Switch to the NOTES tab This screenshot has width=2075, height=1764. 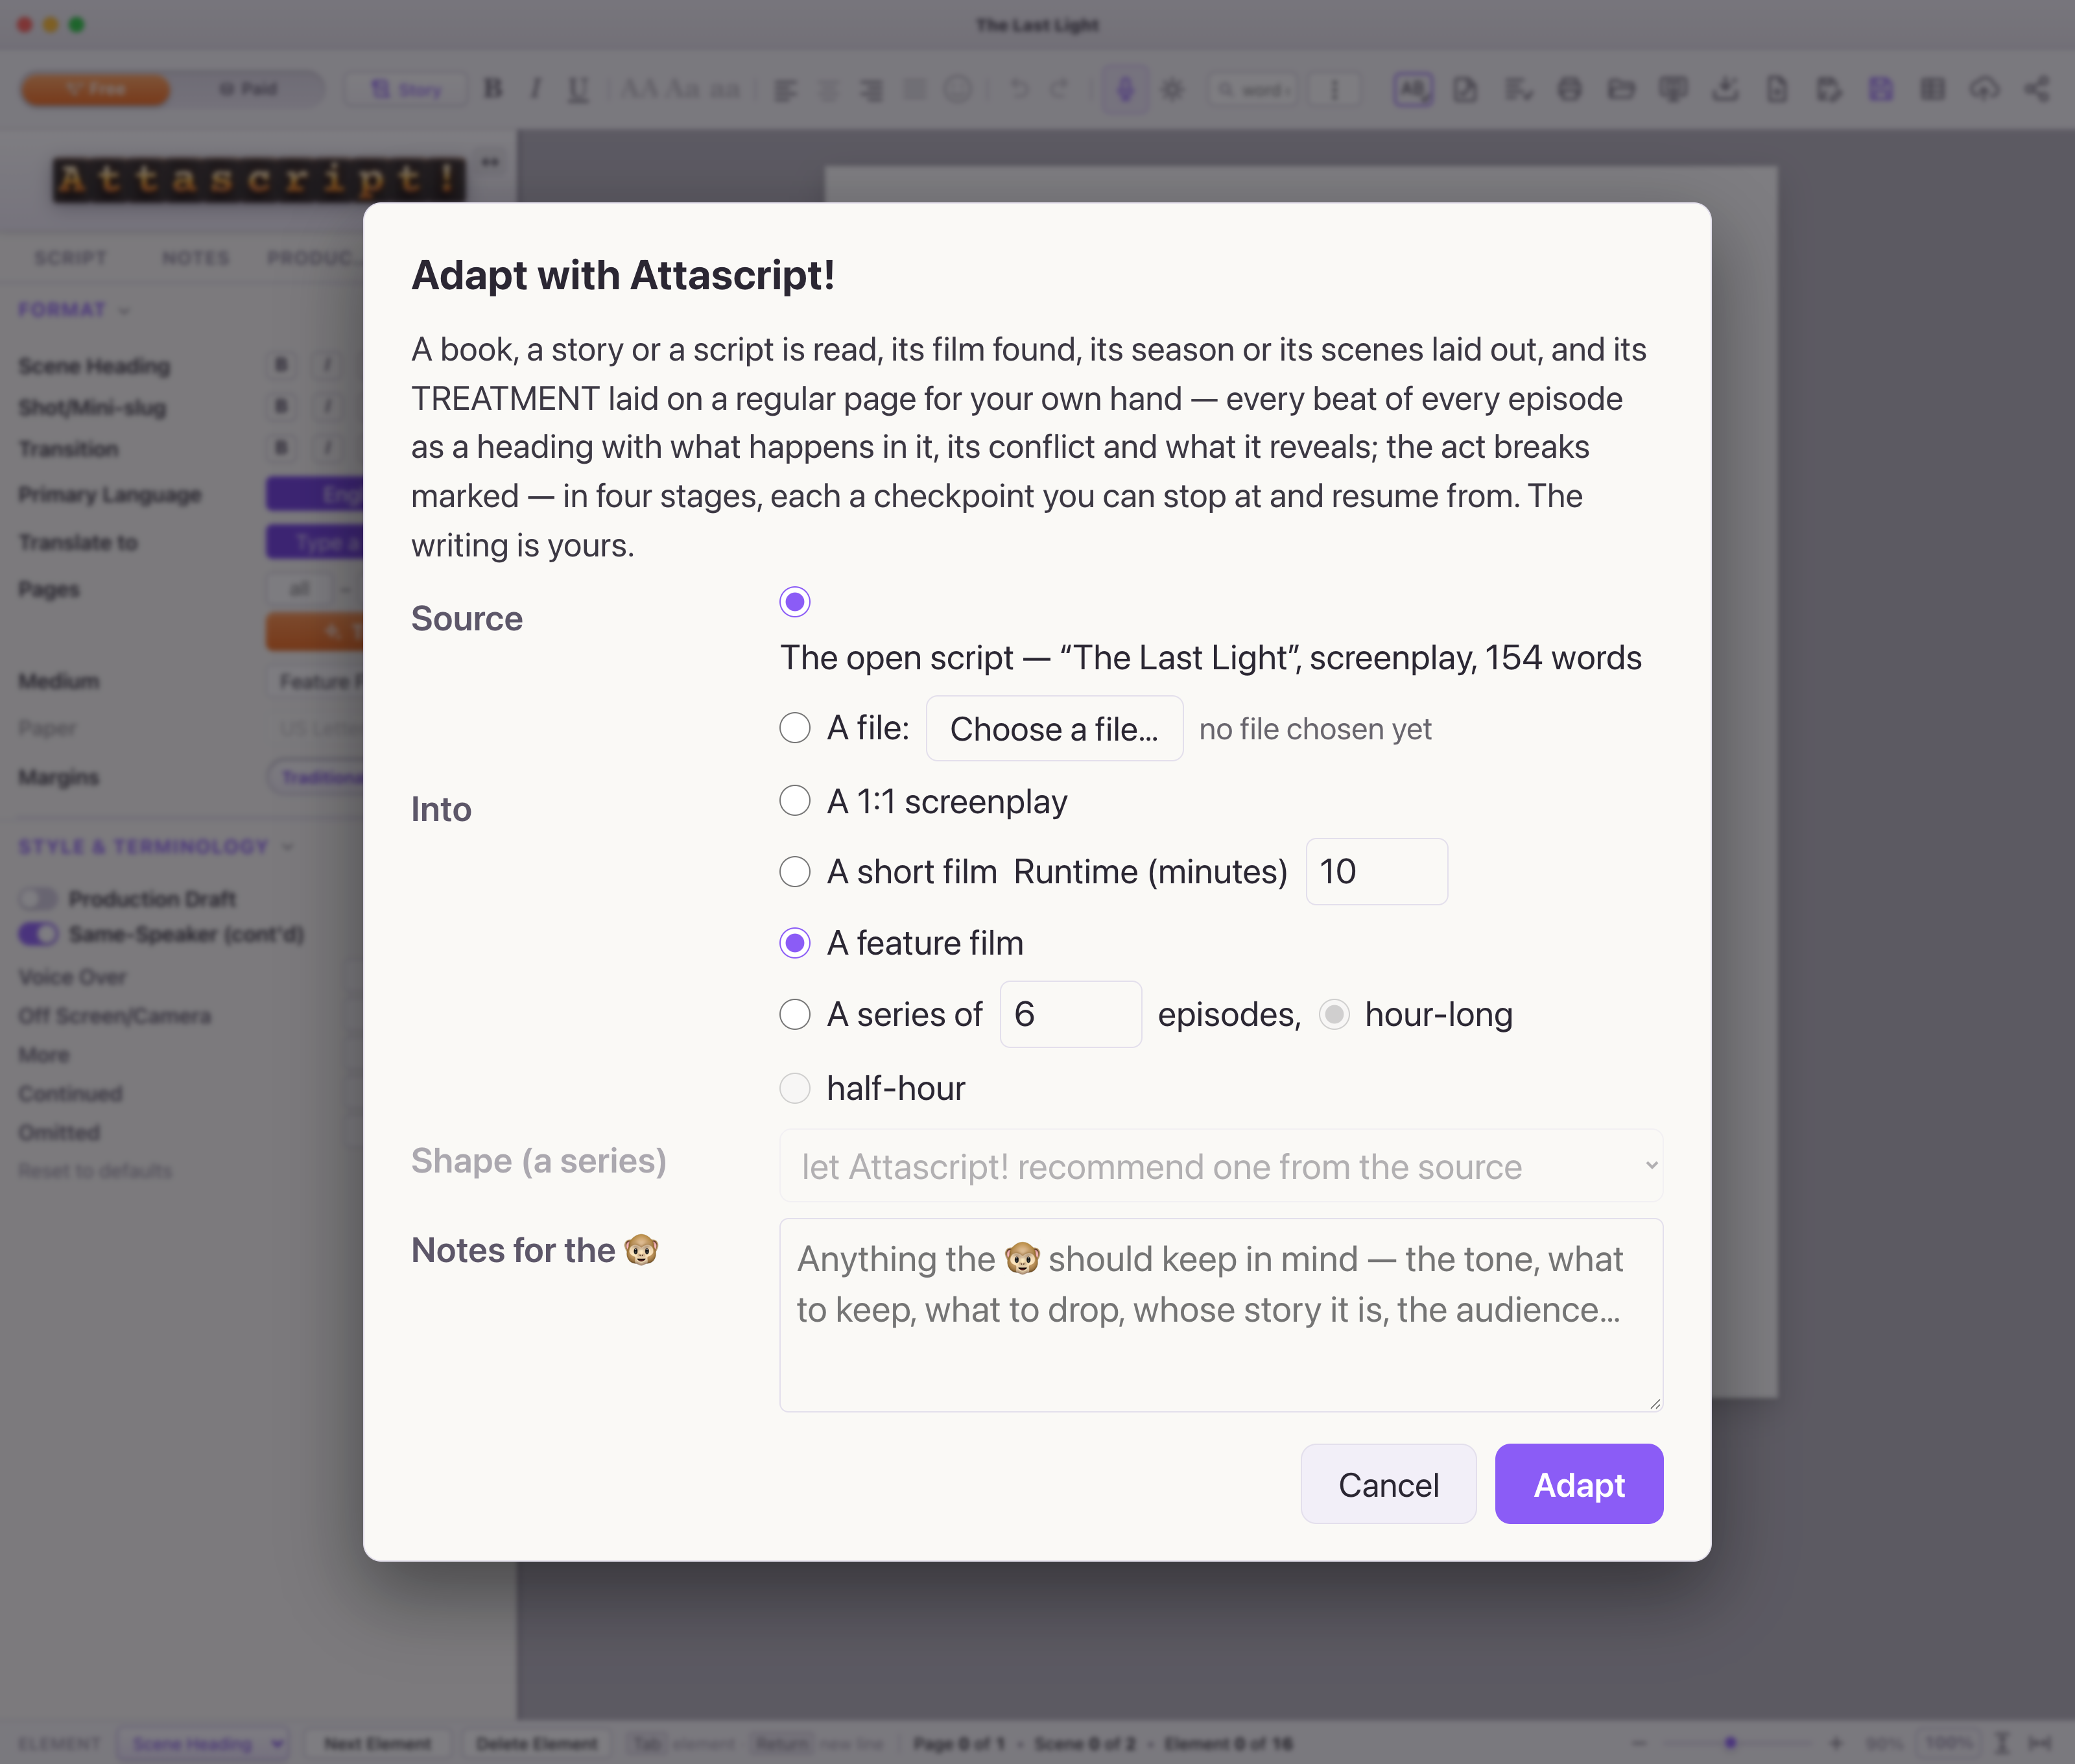196,258
